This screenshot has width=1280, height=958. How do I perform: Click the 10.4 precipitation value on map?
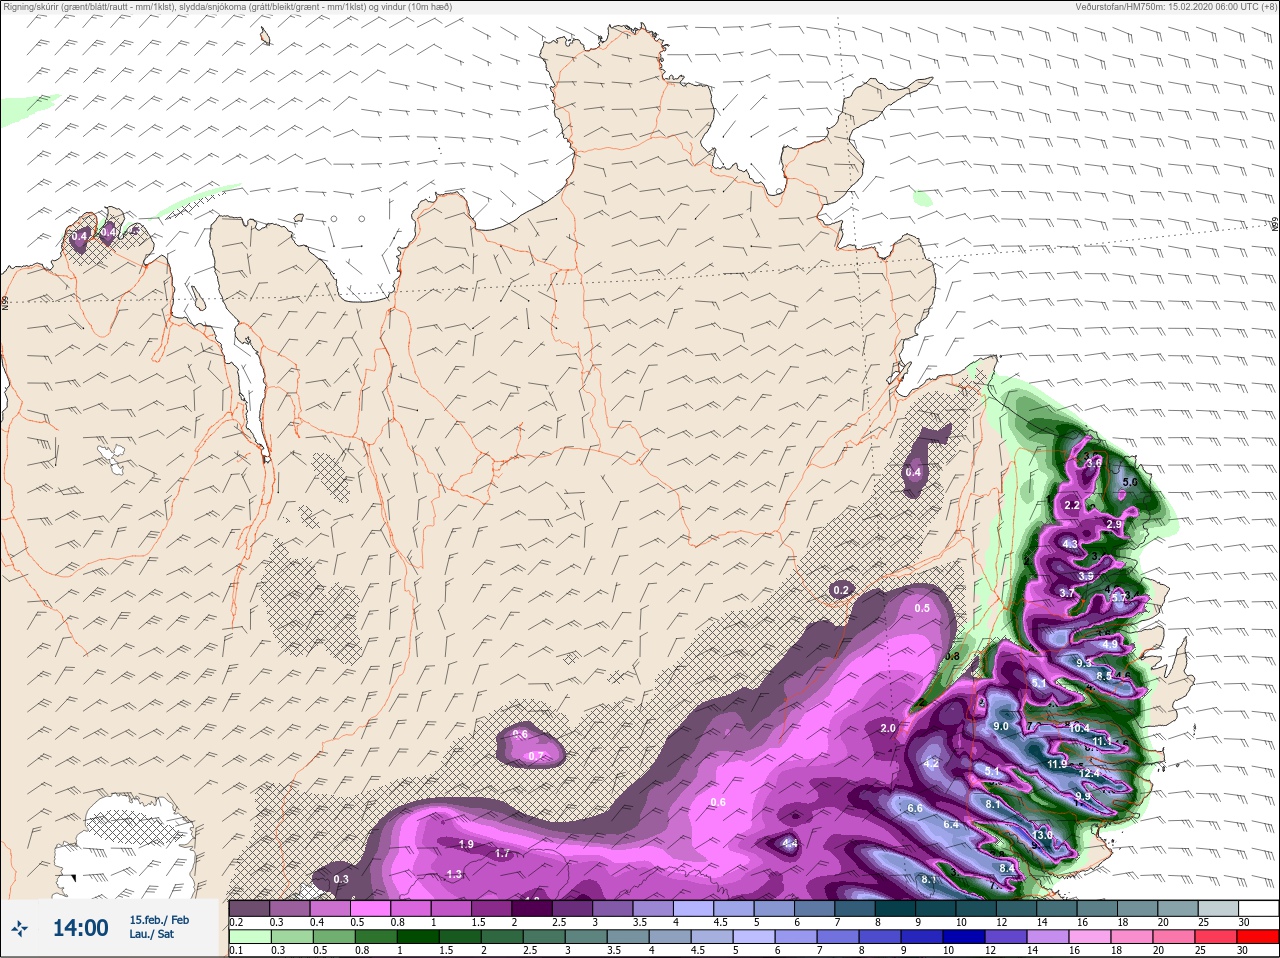[x=1080, y=729]
